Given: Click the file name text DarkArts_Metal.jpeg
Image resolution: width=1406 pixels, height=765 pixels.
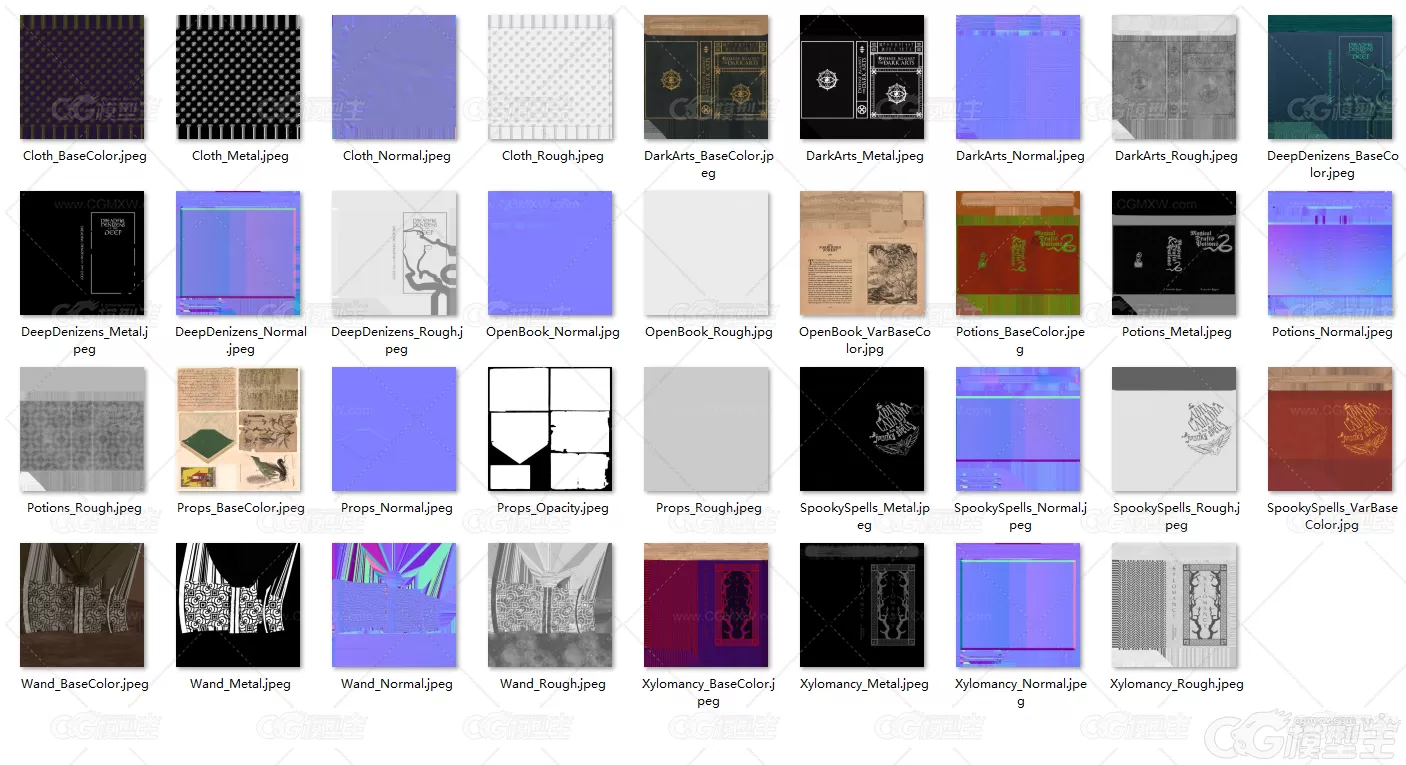Looking at the screenshot, I should click(865, 156).
